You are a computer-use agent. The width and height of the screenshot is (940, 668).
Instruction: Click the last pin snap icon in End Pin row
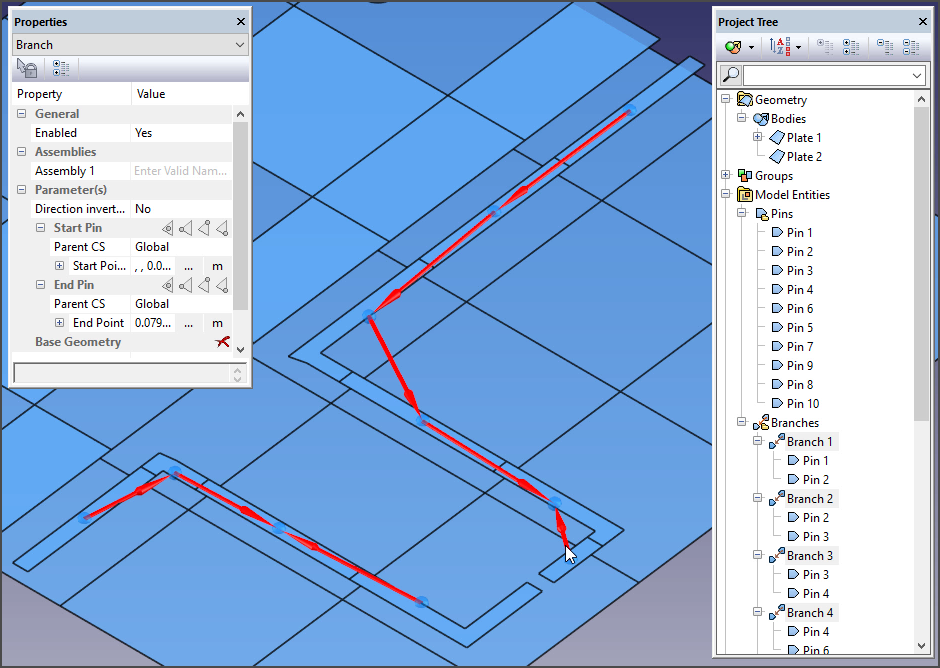coord(222,285)
